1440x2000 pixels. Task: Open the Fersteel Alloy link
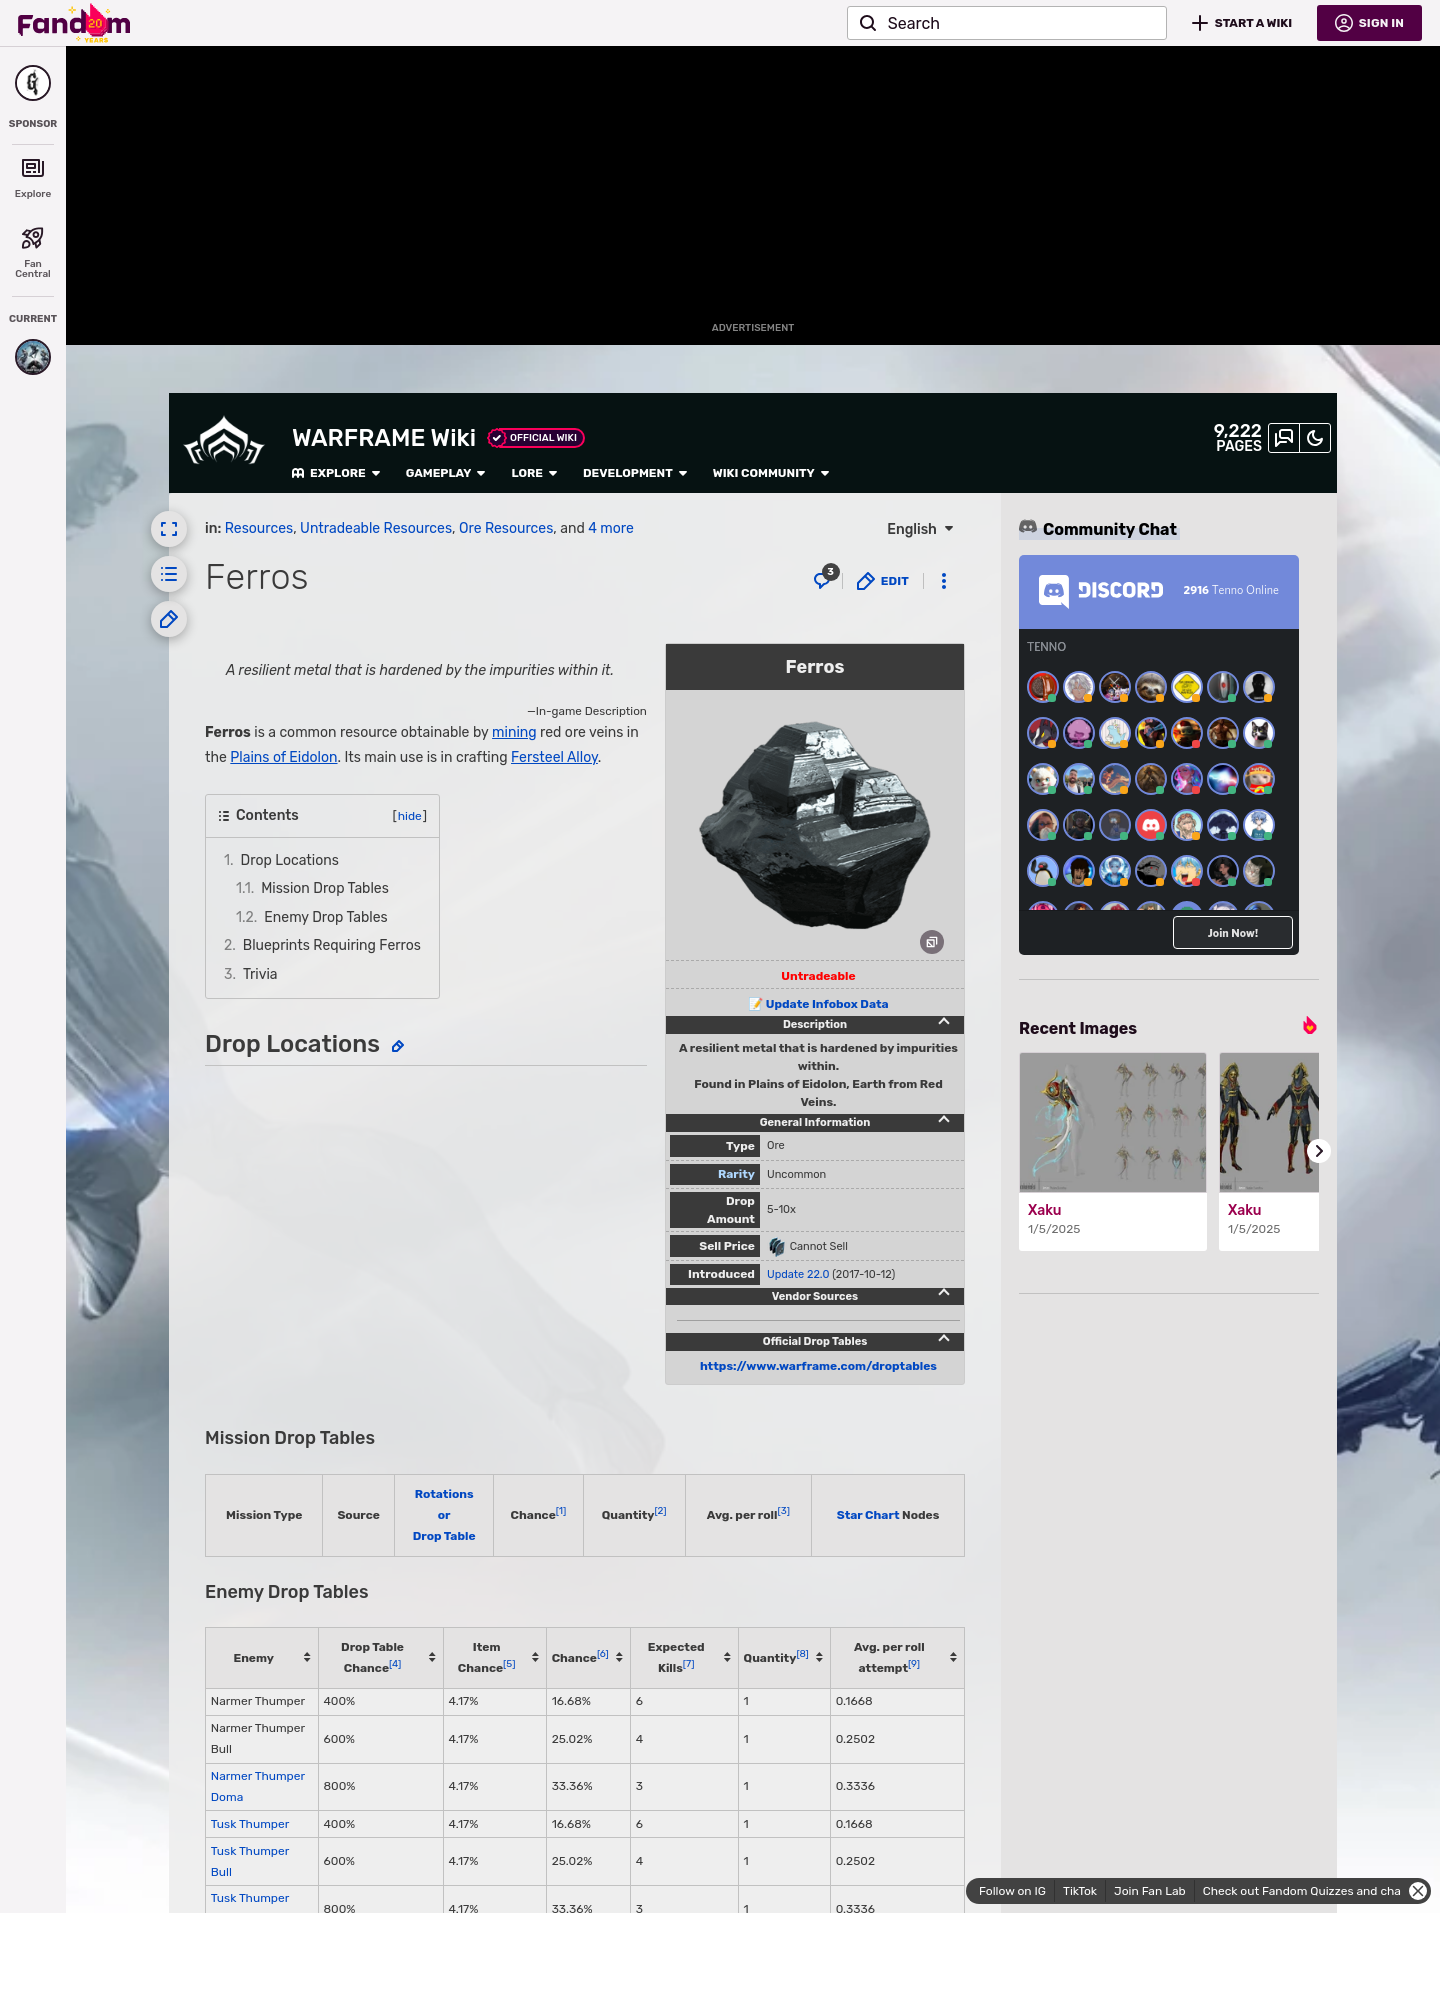555,757
